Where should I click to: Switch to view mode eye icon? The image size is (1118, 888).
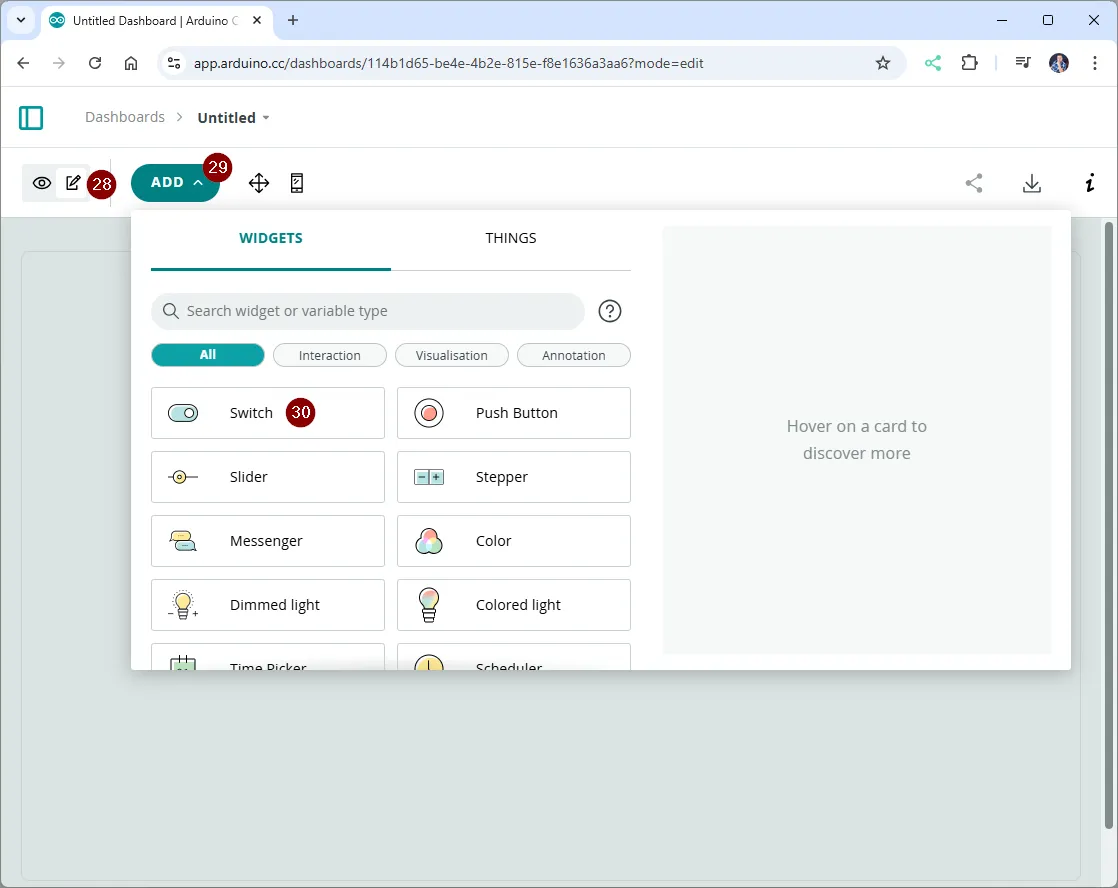(x=42, y=183)
